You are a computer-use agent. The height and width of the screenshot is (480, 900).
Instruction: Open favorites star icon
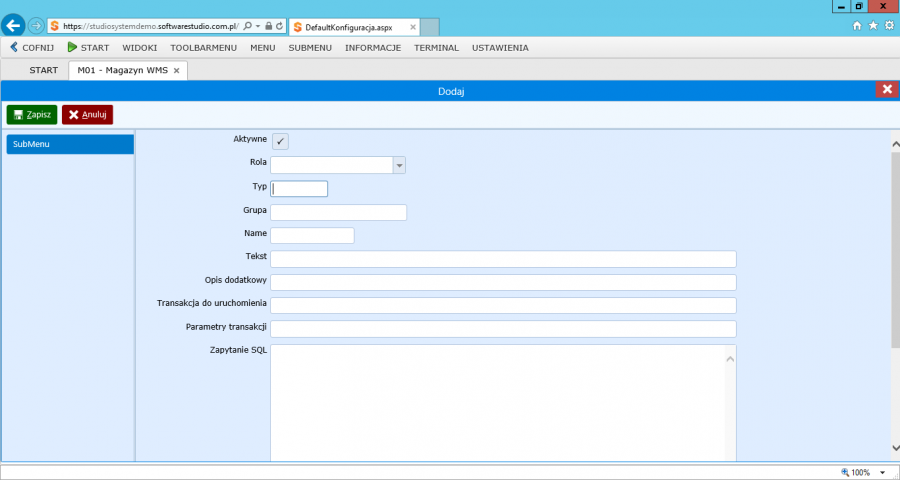[873, 26]
